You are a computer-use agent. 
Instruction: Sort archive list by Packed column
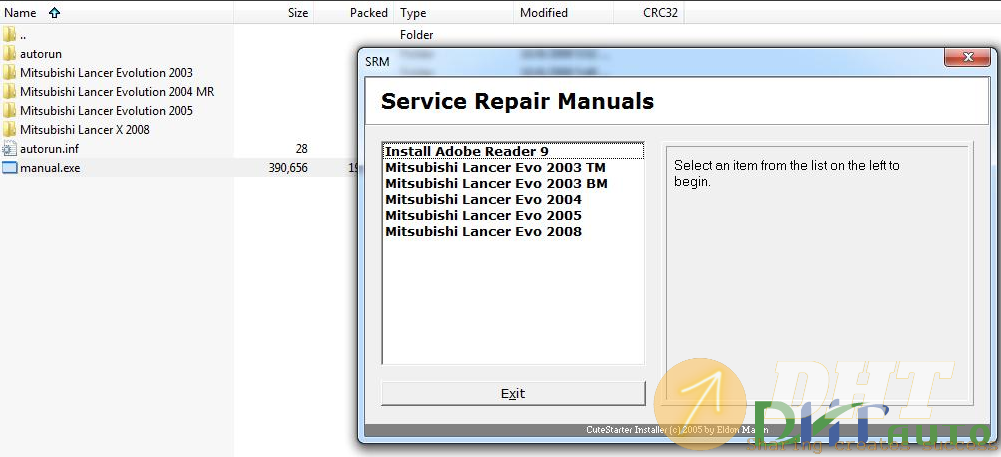click(354, 13)
